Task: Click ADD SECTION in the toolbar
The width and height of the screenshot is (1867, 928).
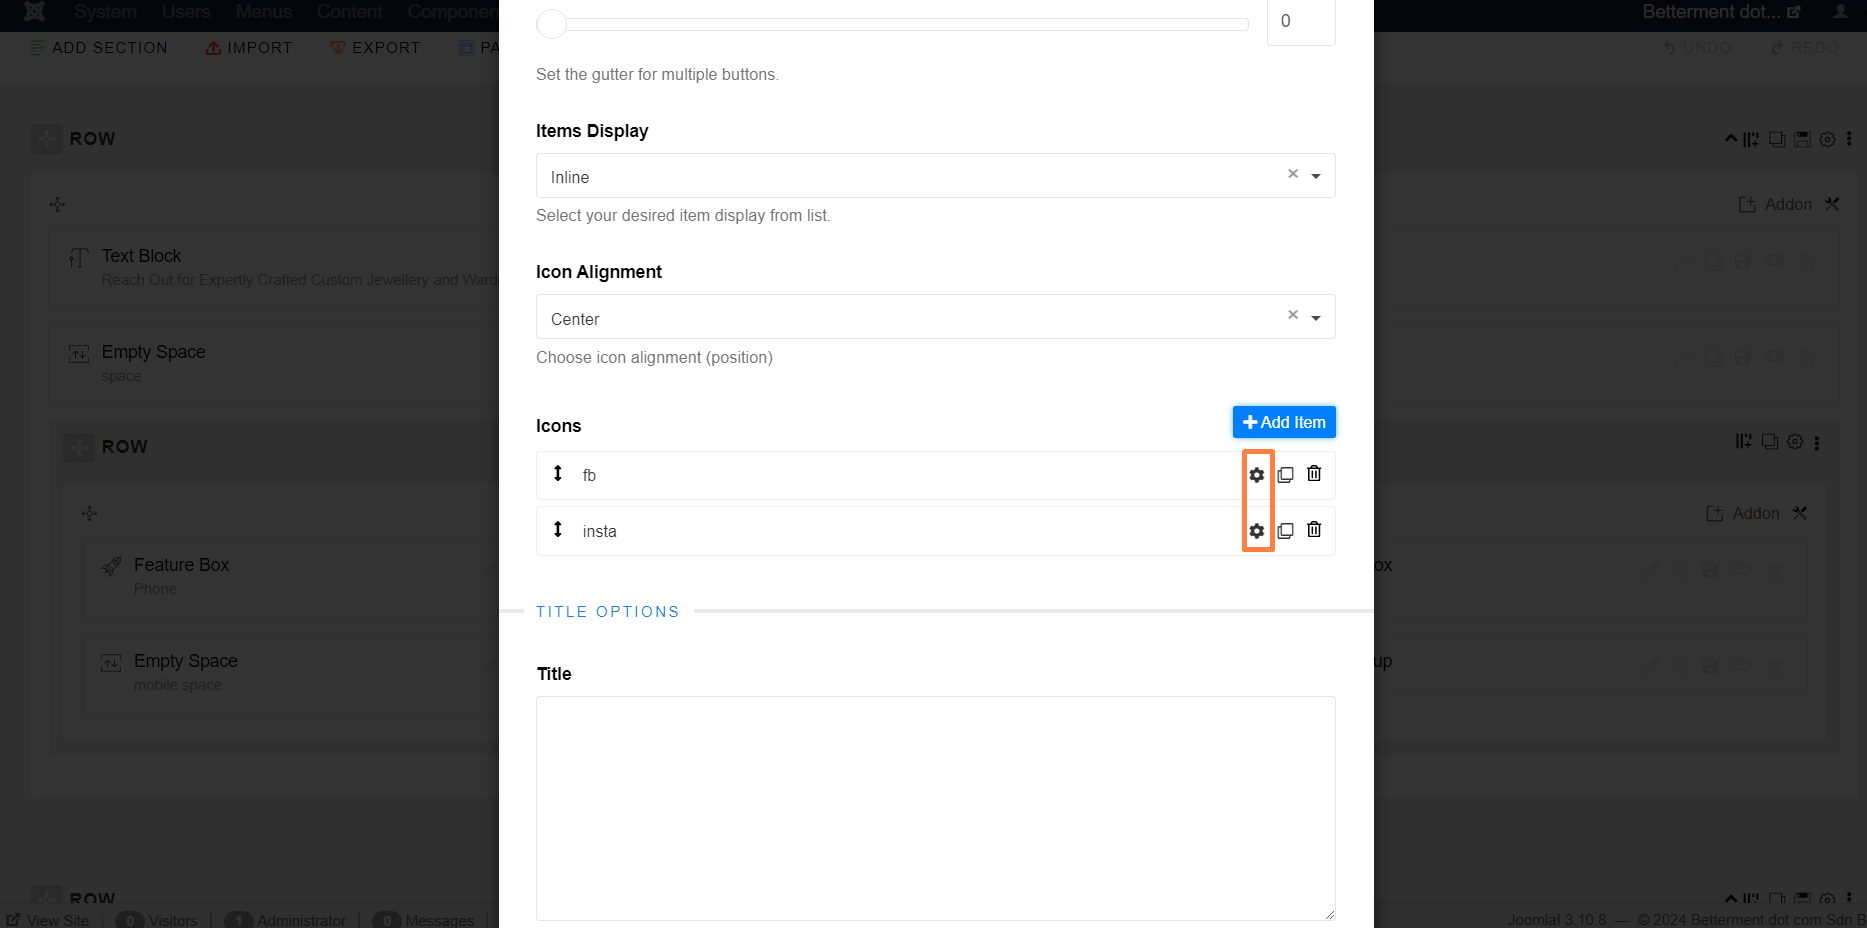Action: [98, 48]
